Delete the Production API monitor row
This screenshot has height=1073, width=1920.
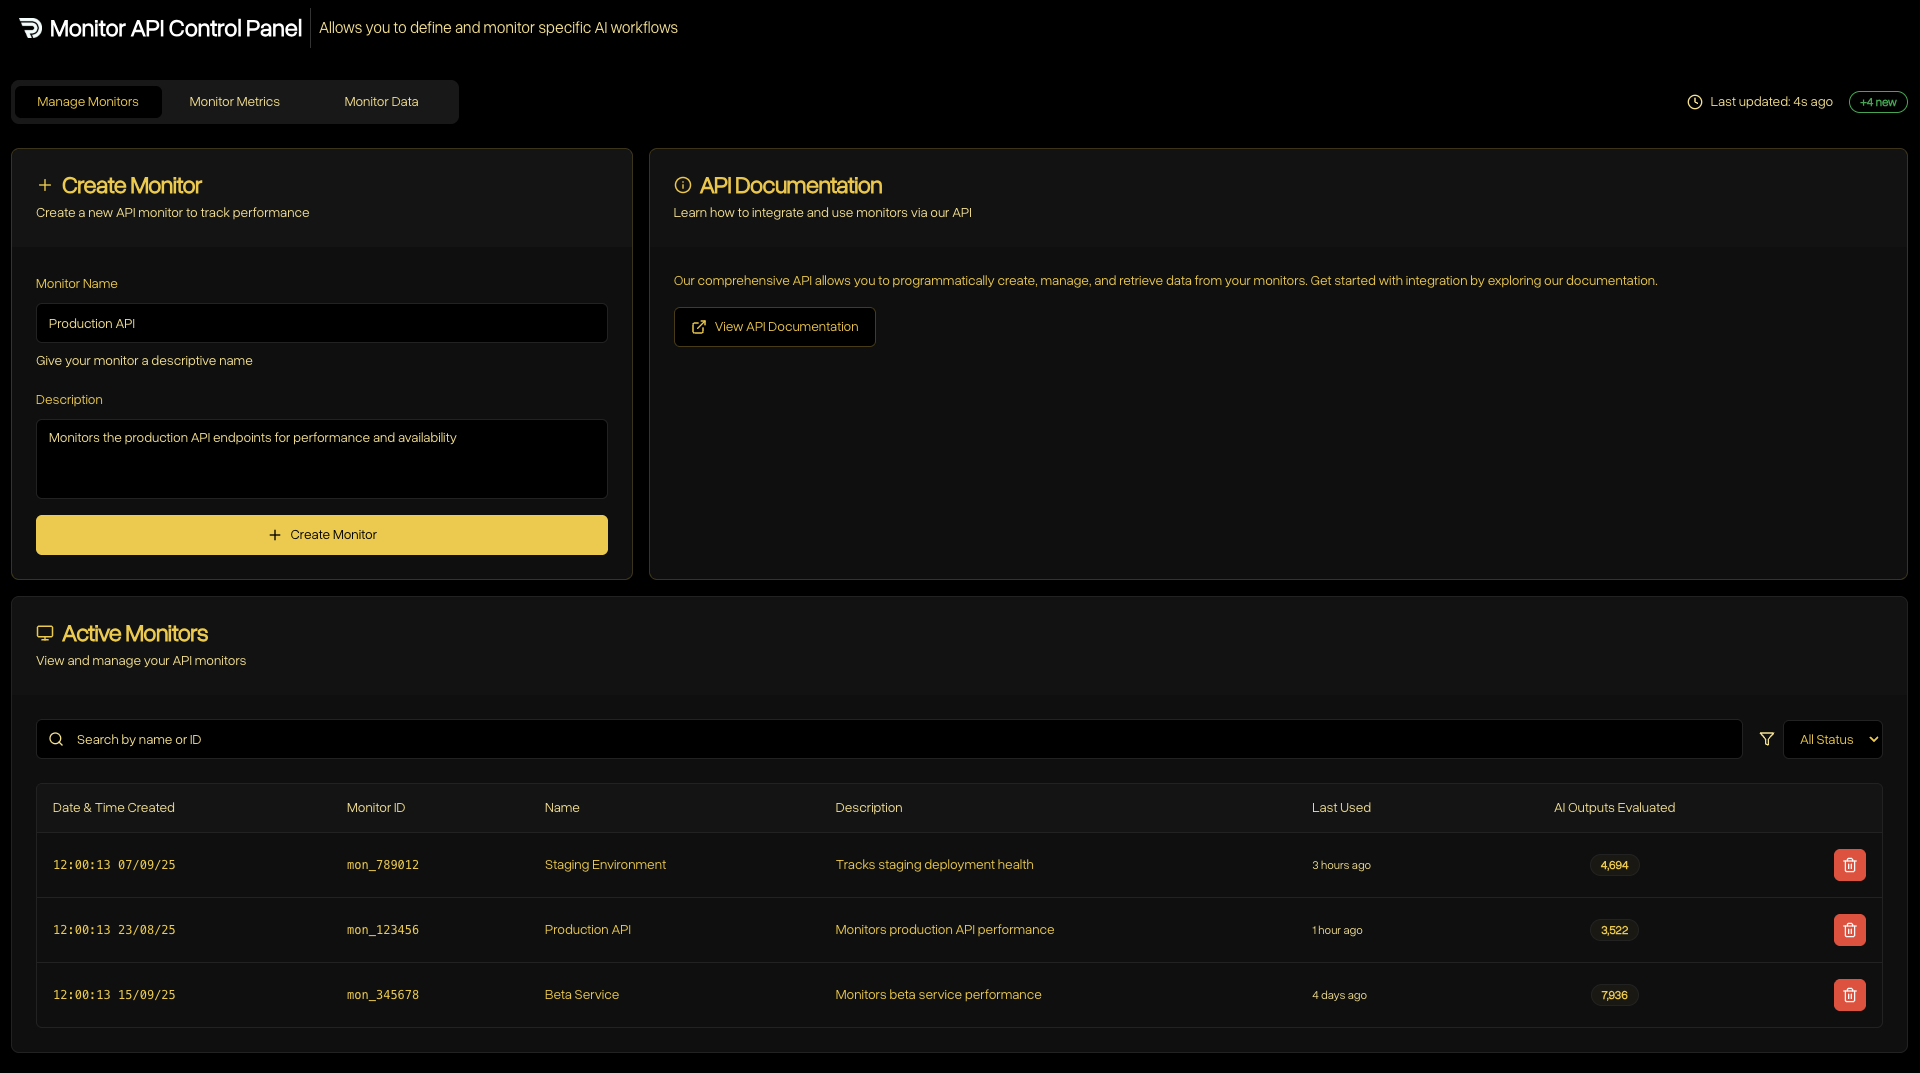pos(1848,929)
